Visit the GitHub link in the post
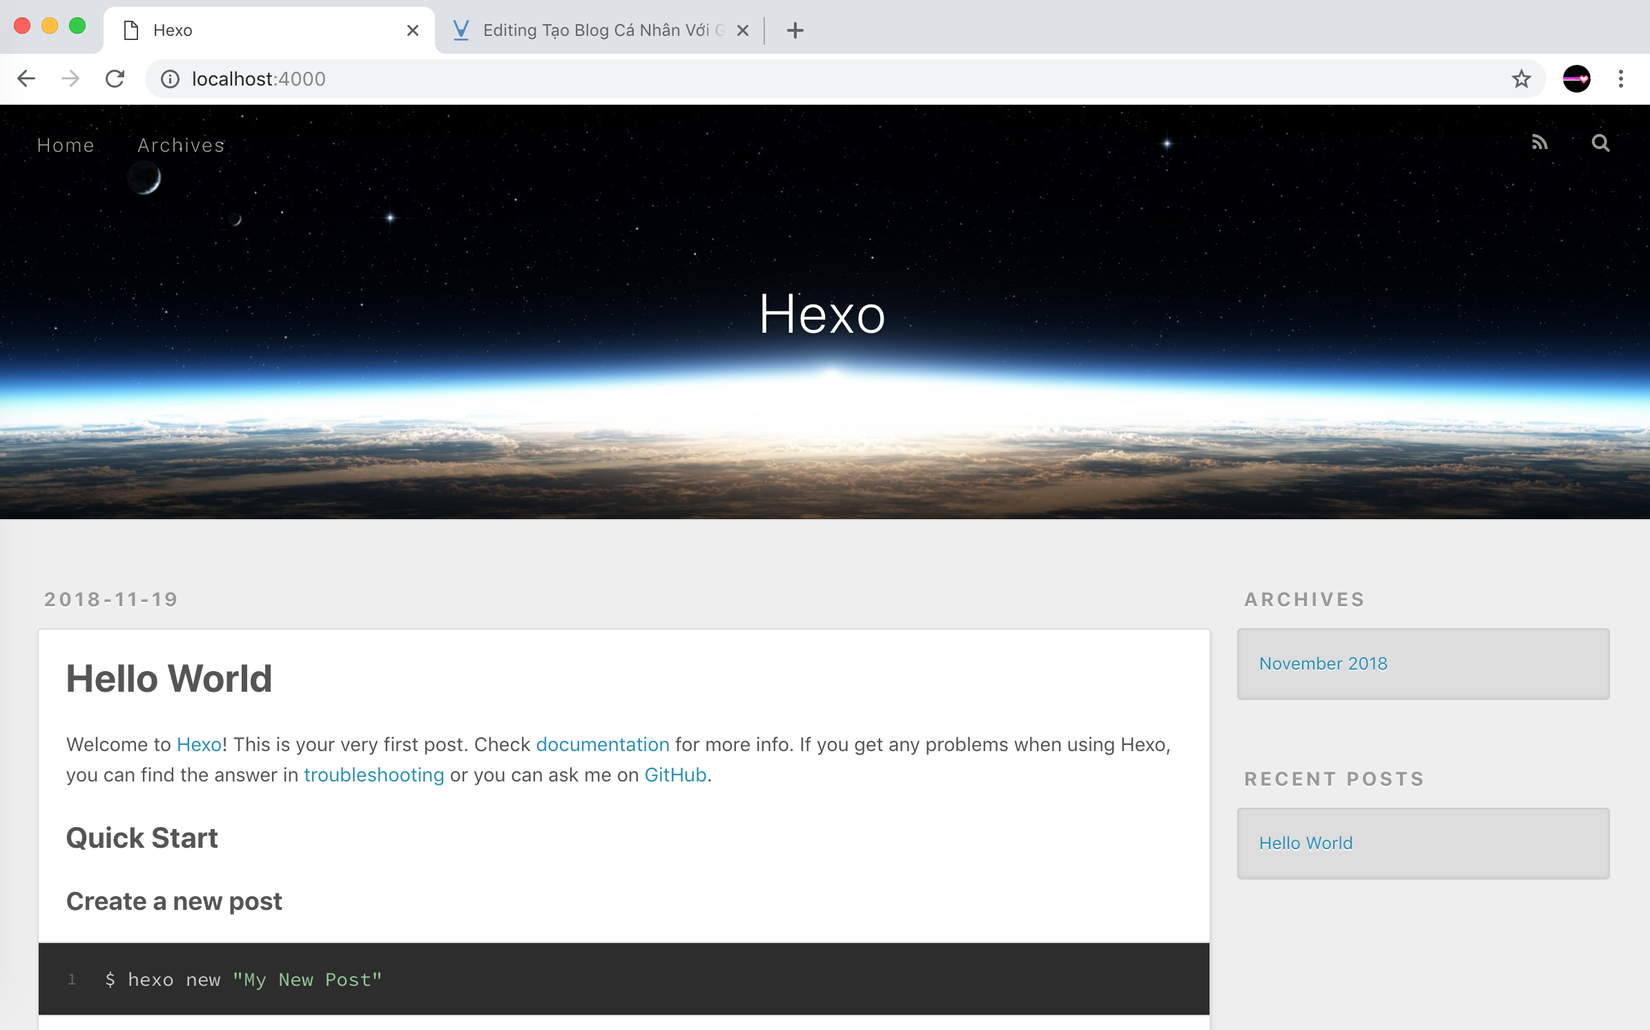1650x1030 pixels. [675, 775]
